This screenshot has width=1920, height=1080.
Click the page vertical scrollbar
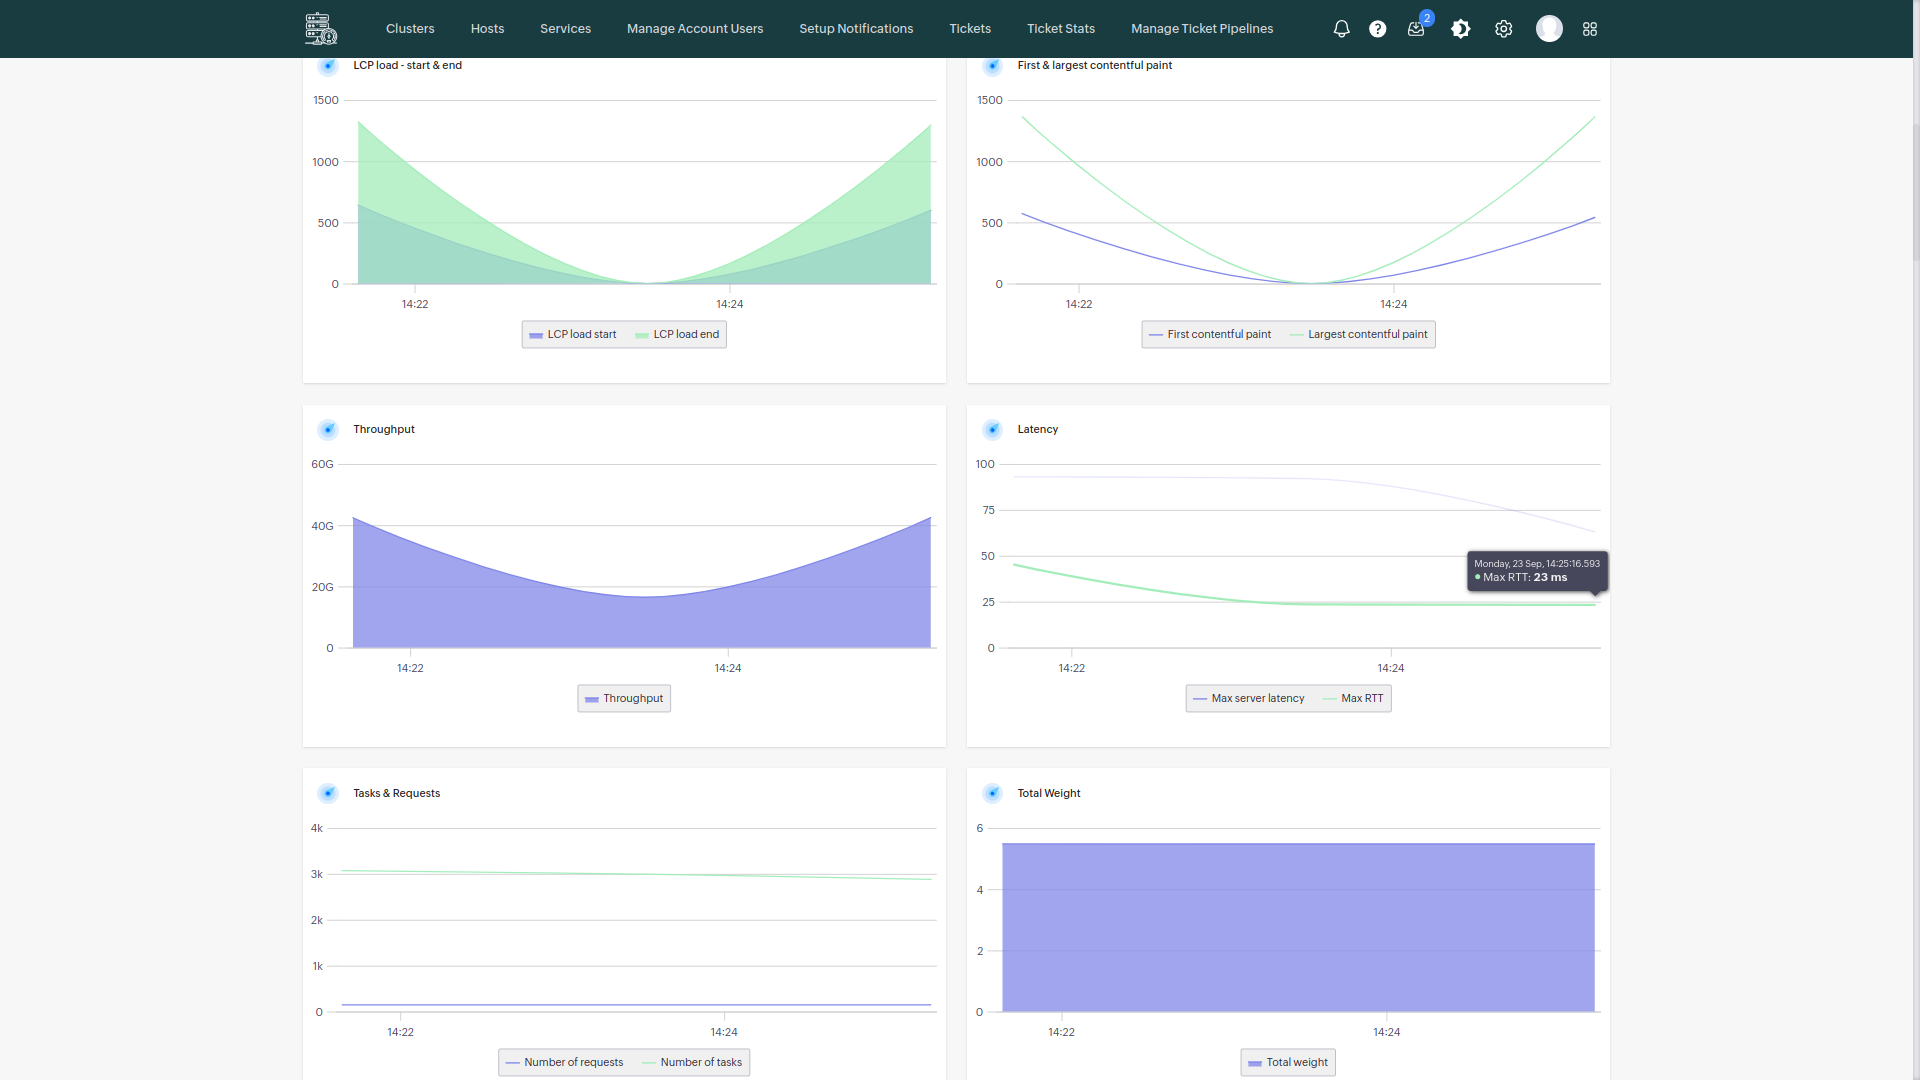coord(1916,190)
